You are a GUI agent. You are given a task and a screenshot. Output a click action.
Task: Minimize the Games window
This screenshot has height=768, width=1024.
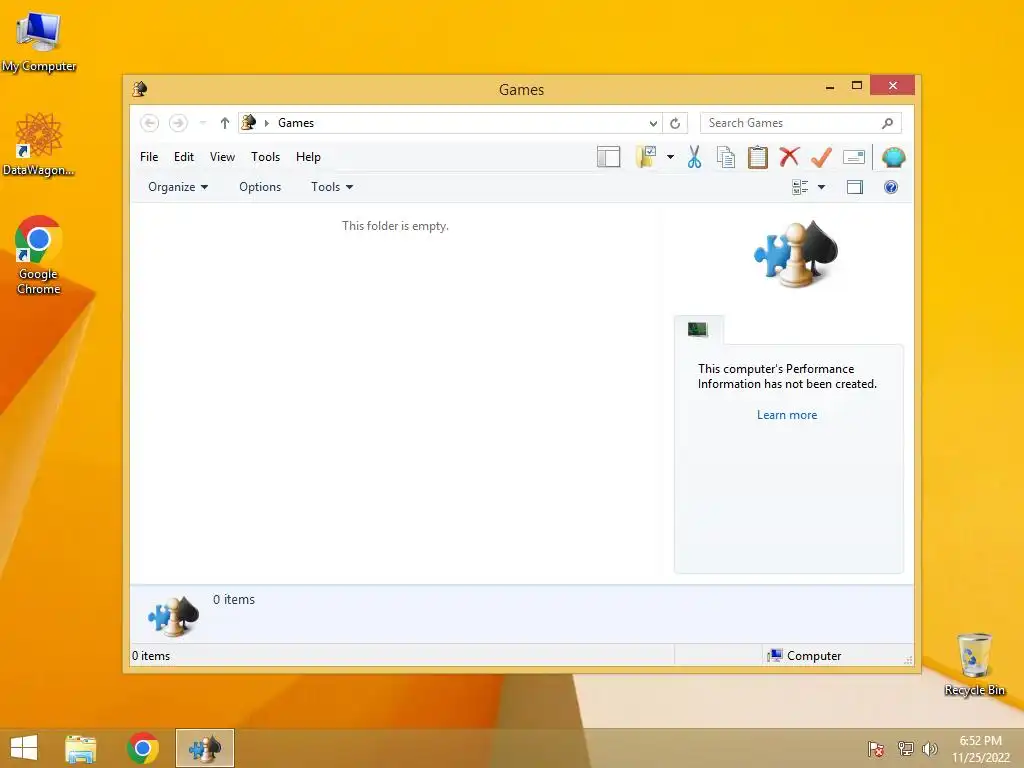point(830,86)
